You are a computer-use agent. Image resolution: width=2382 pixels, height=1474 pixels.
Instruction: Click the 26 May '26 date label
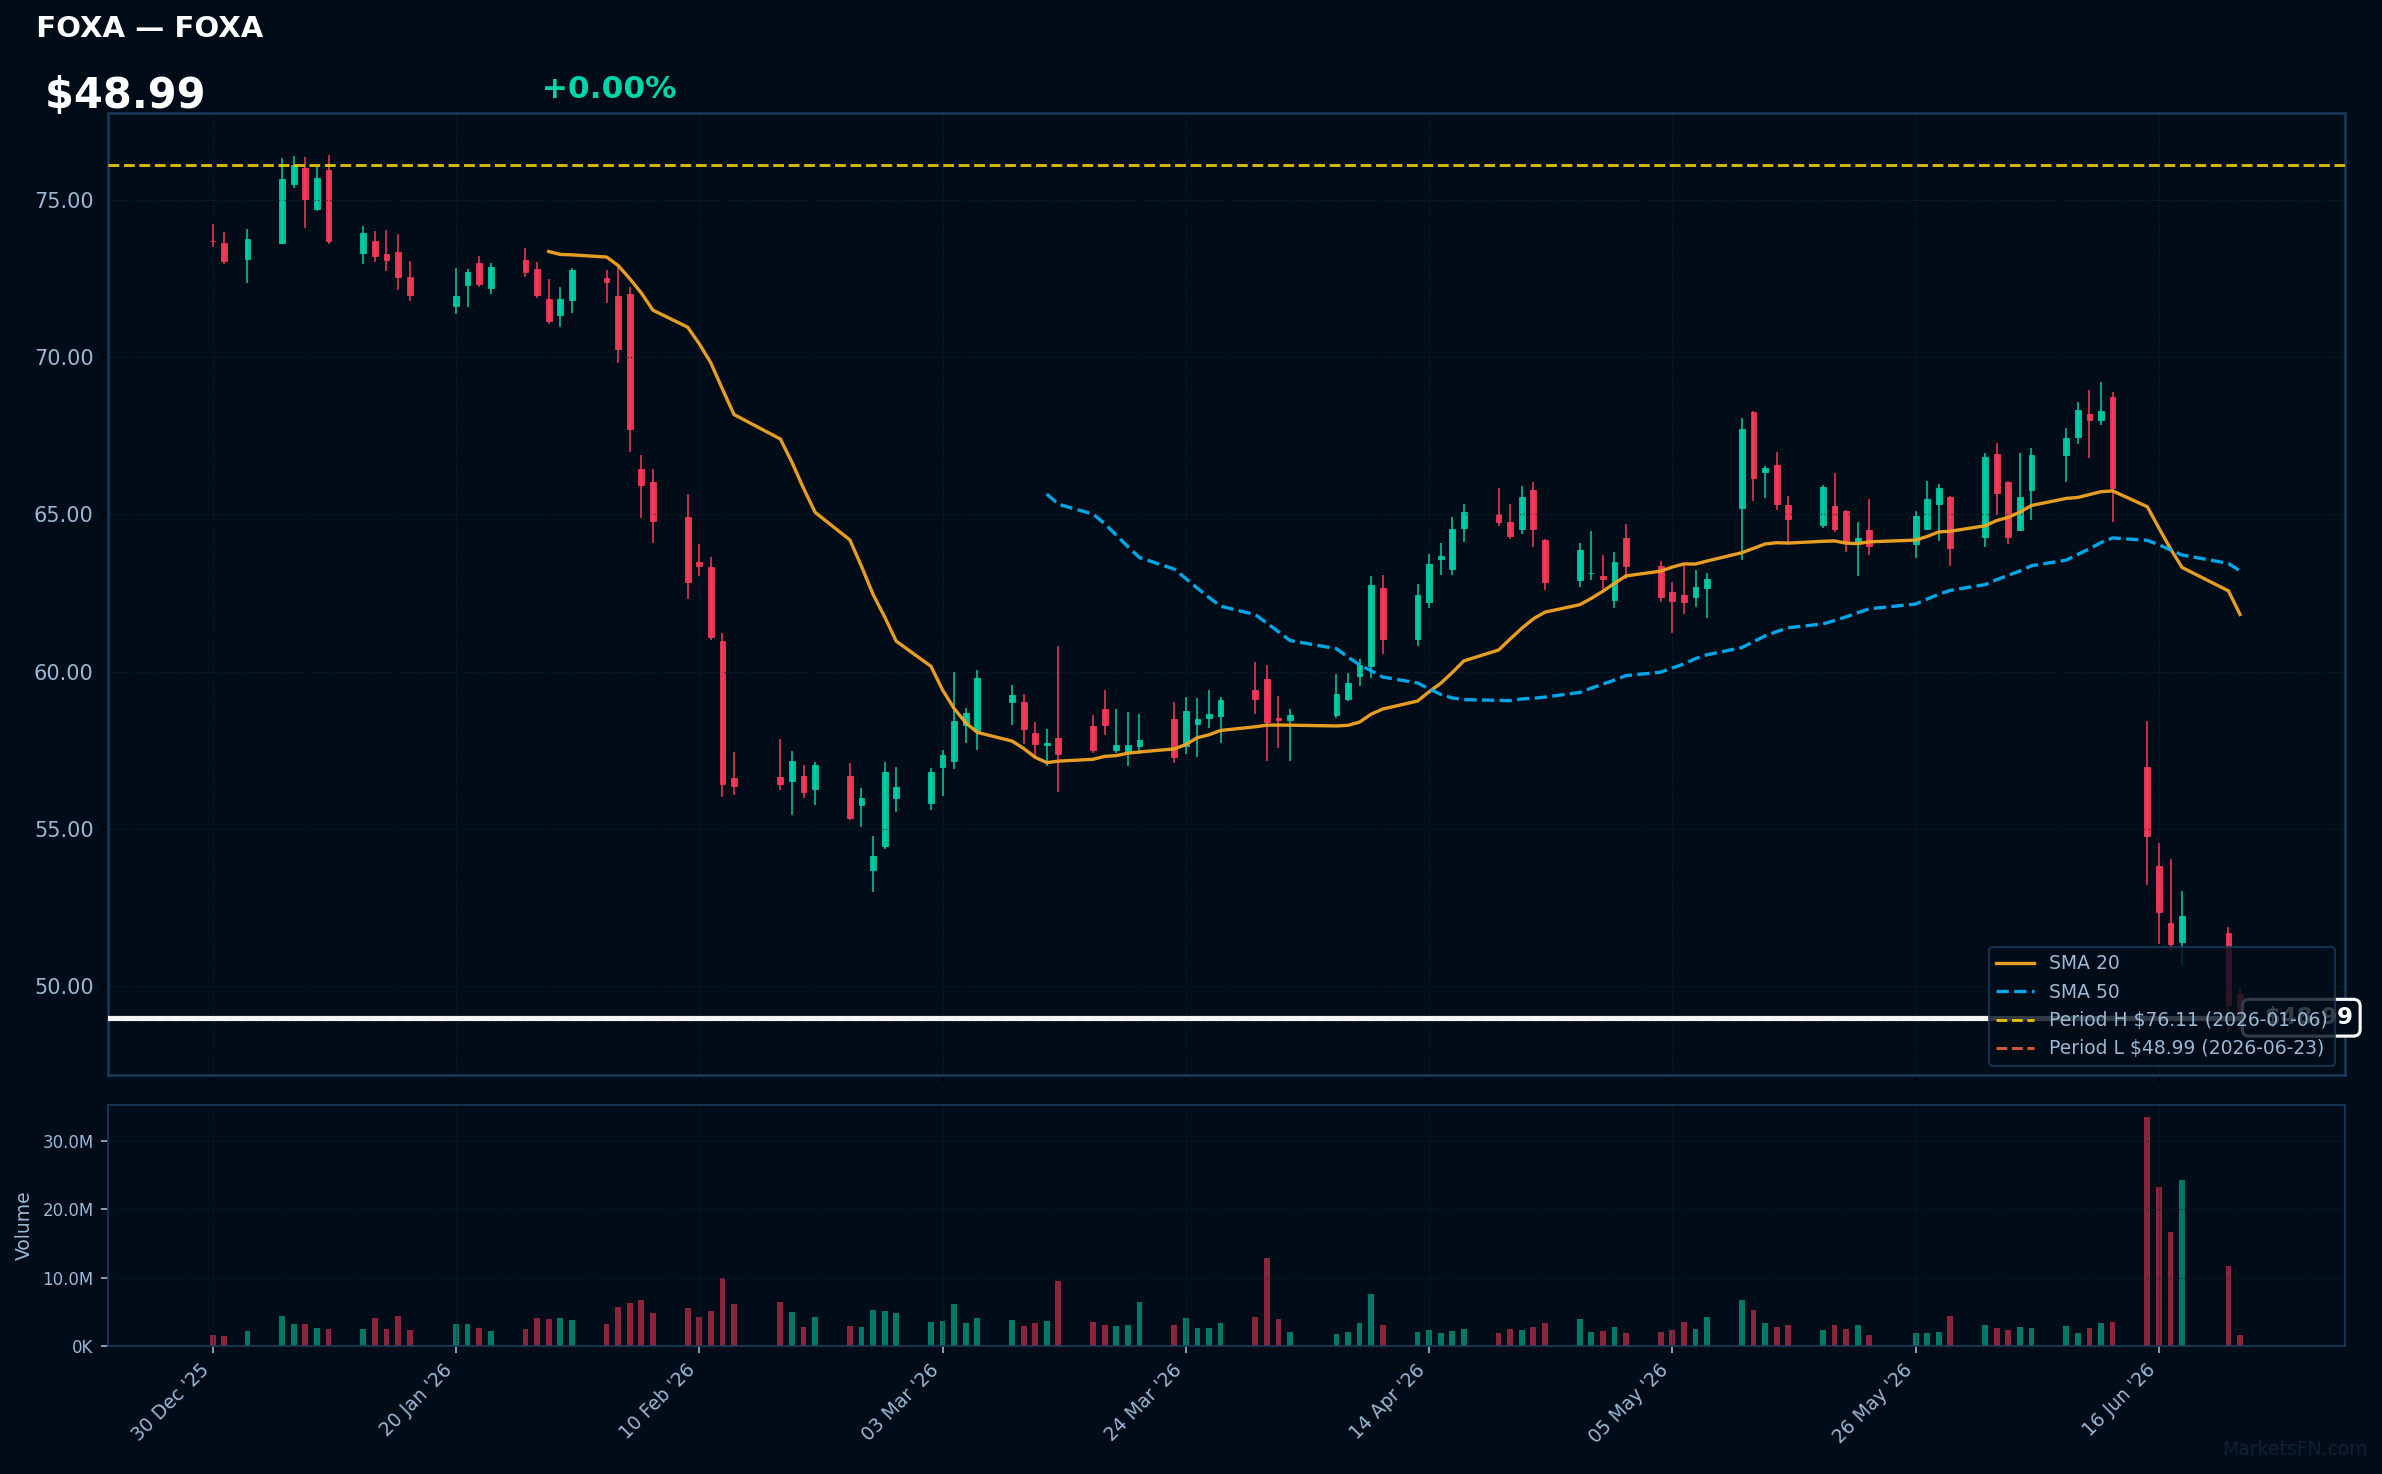tap(1872, 1402)
